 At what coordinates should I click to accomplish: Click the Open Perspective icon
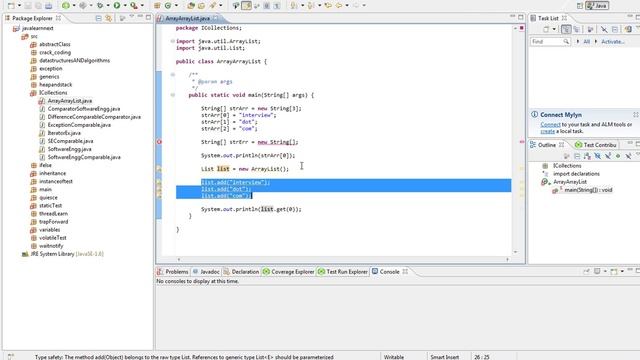click(580, 6)
